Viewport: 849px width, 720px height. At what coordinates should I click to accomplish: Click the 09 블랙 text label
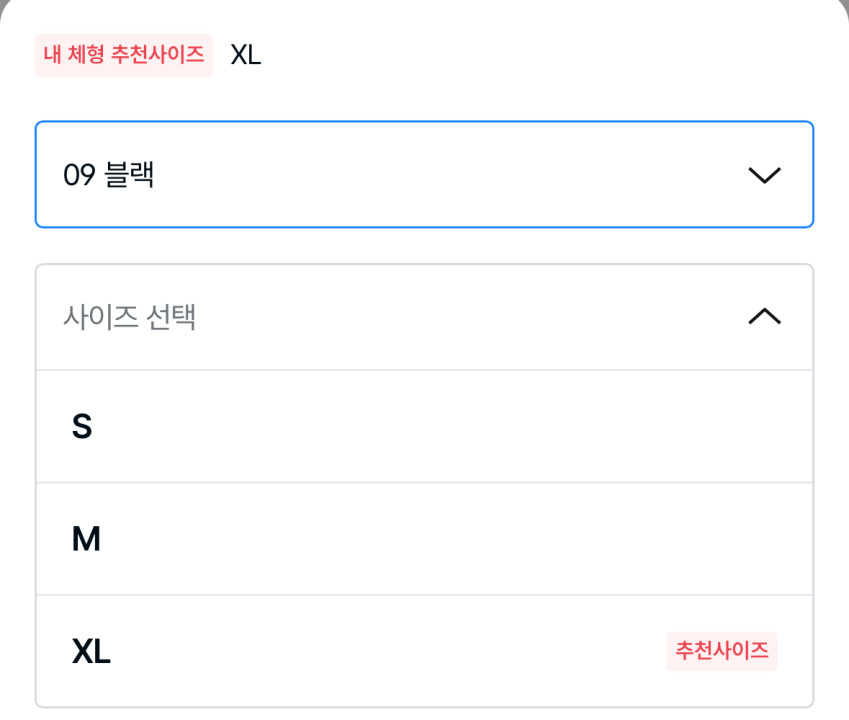click(108, 176)
